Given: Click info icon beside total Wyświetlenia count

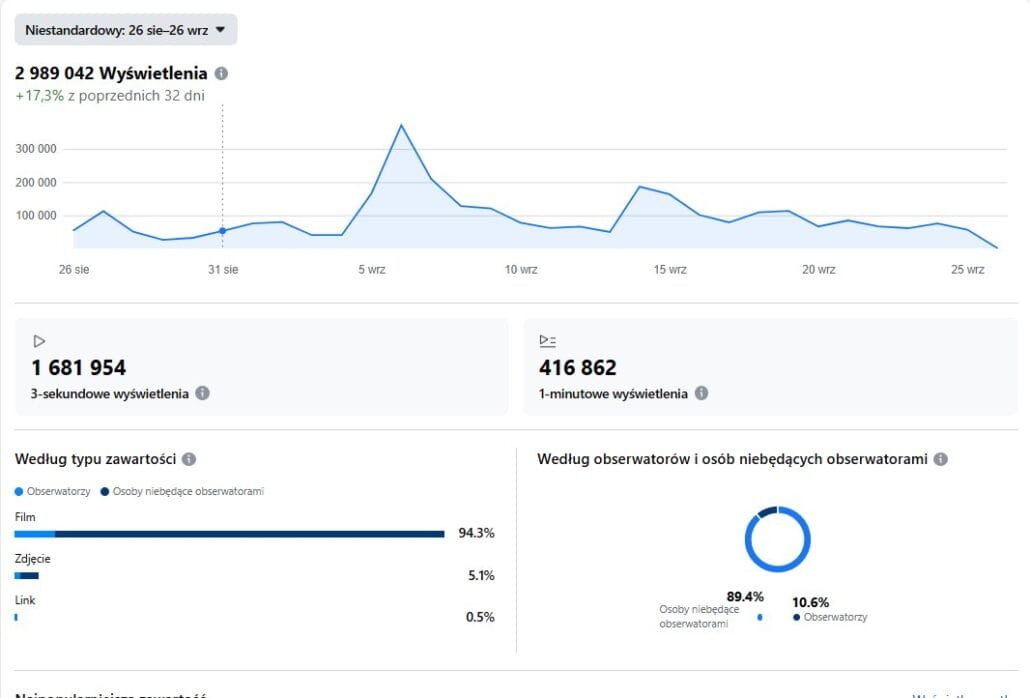Looking at the screenshot, I should [221, 73].
